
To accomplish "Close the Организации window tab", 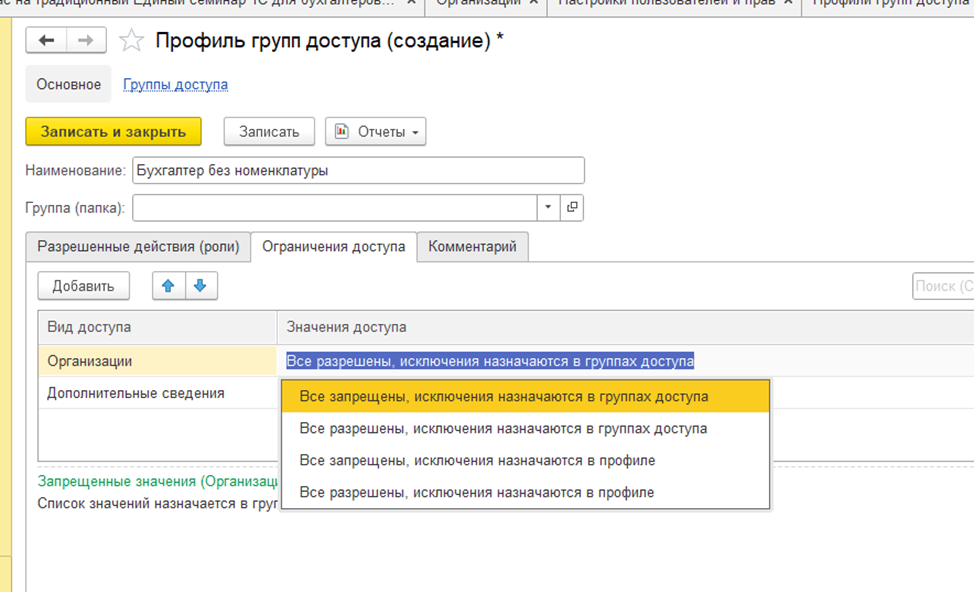I will (534, 3).
